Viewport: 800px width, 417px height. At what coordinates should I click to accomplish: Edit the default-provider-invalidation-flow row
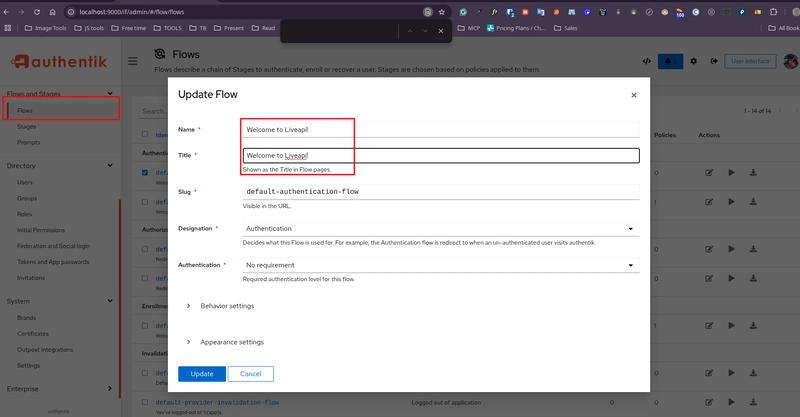709,402
